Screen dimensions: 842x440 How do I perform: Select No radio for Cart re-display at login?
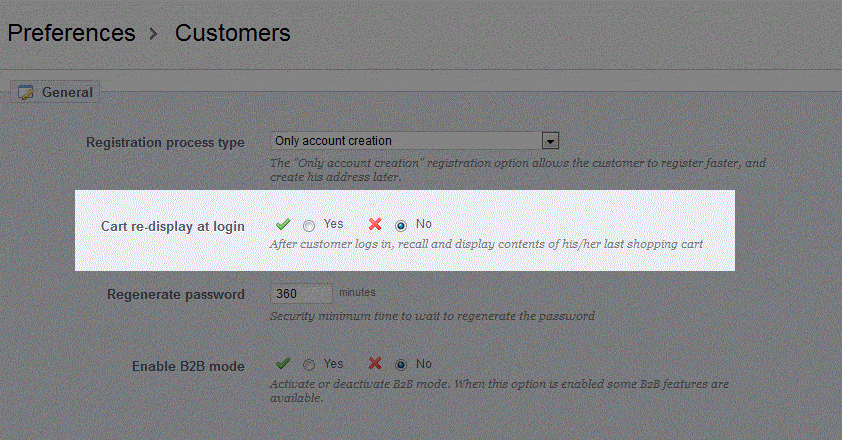click(401, 226)
